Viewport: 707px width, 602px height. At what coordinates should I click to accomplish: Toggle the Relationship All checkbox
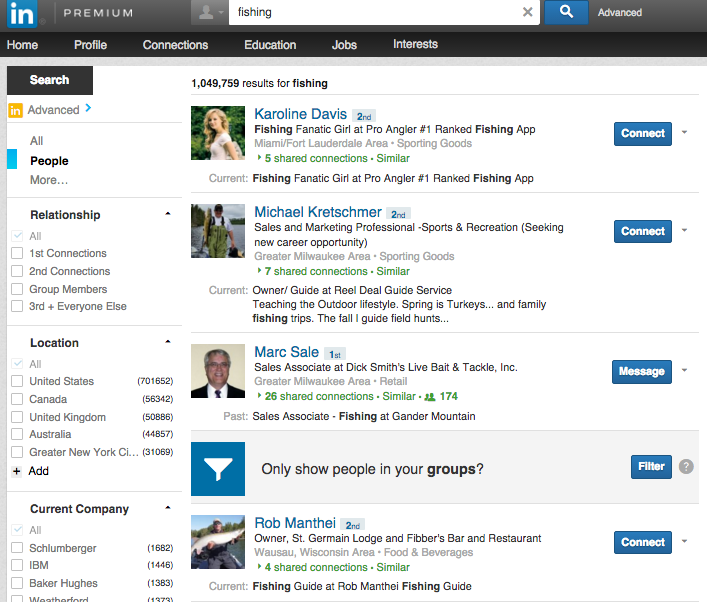(17, 236)
